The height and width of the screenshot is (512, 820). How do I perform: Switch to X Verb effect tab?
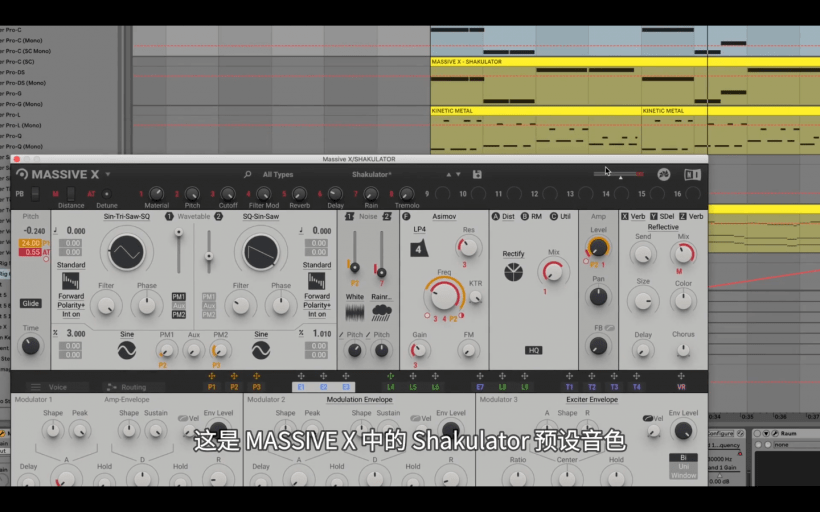pos(632,217)
